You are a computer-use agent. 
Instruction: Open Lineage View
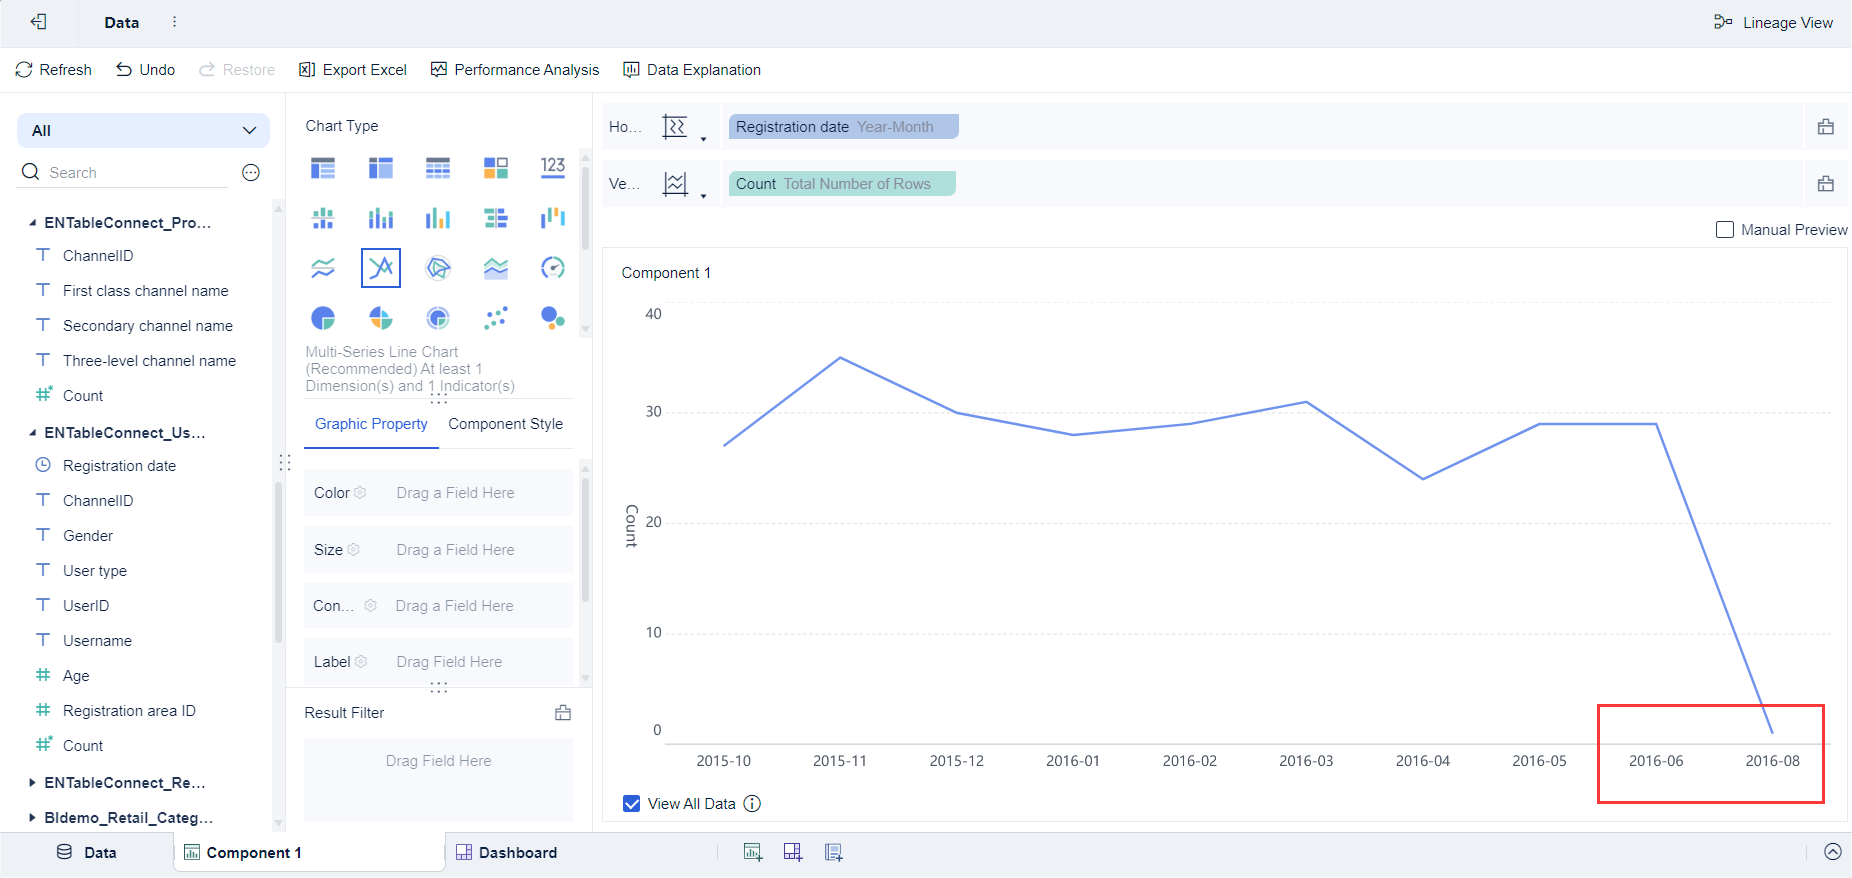pyautogui.click(x=1773, y=23)
